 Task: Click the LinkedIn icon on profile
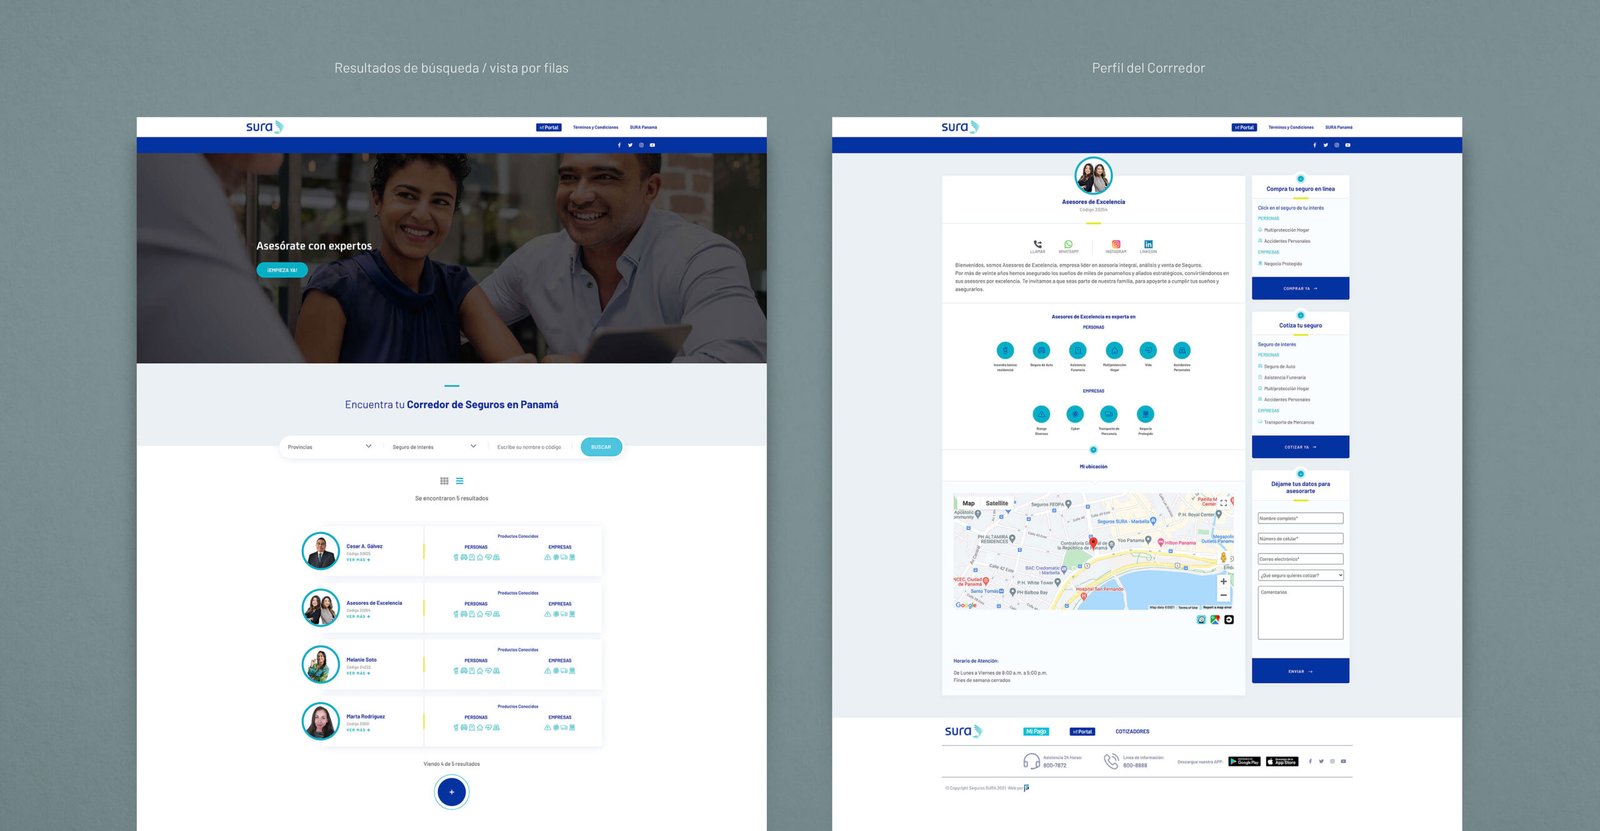pos(1148,244)
